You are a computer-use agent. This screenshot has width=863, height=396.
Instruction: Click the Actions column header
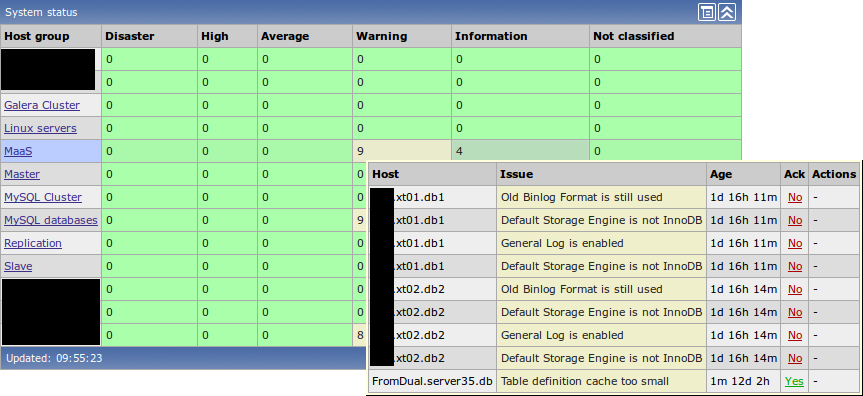coord(834,175)
